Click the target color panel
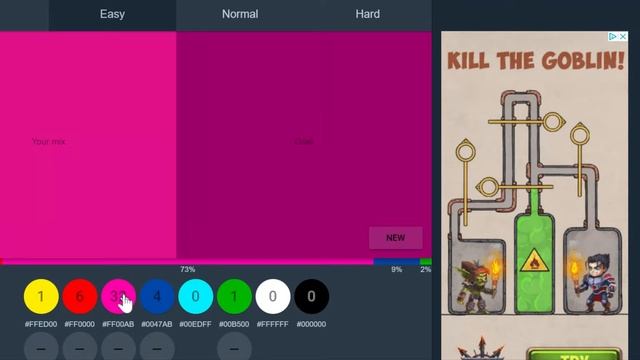Image resolution: width=640 pixels, height=360 pixels. 304,144
